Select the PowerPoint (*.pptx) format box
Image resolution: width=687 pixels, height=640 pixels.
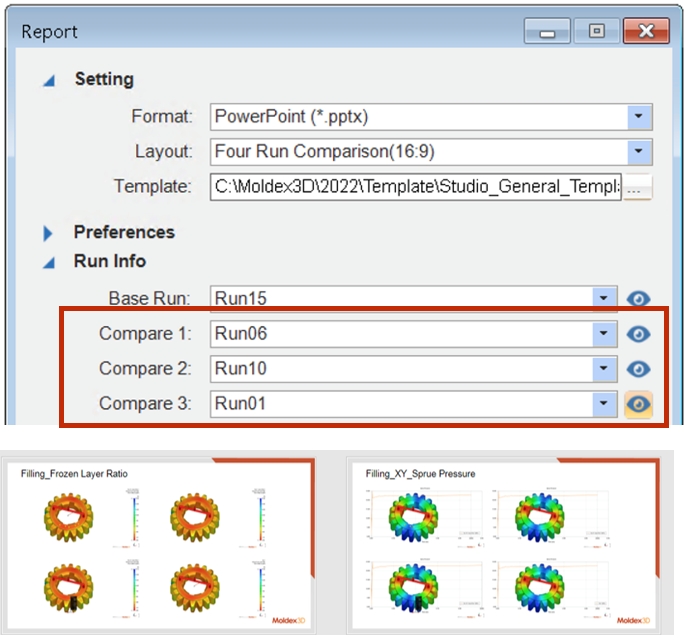coord(431,117)
